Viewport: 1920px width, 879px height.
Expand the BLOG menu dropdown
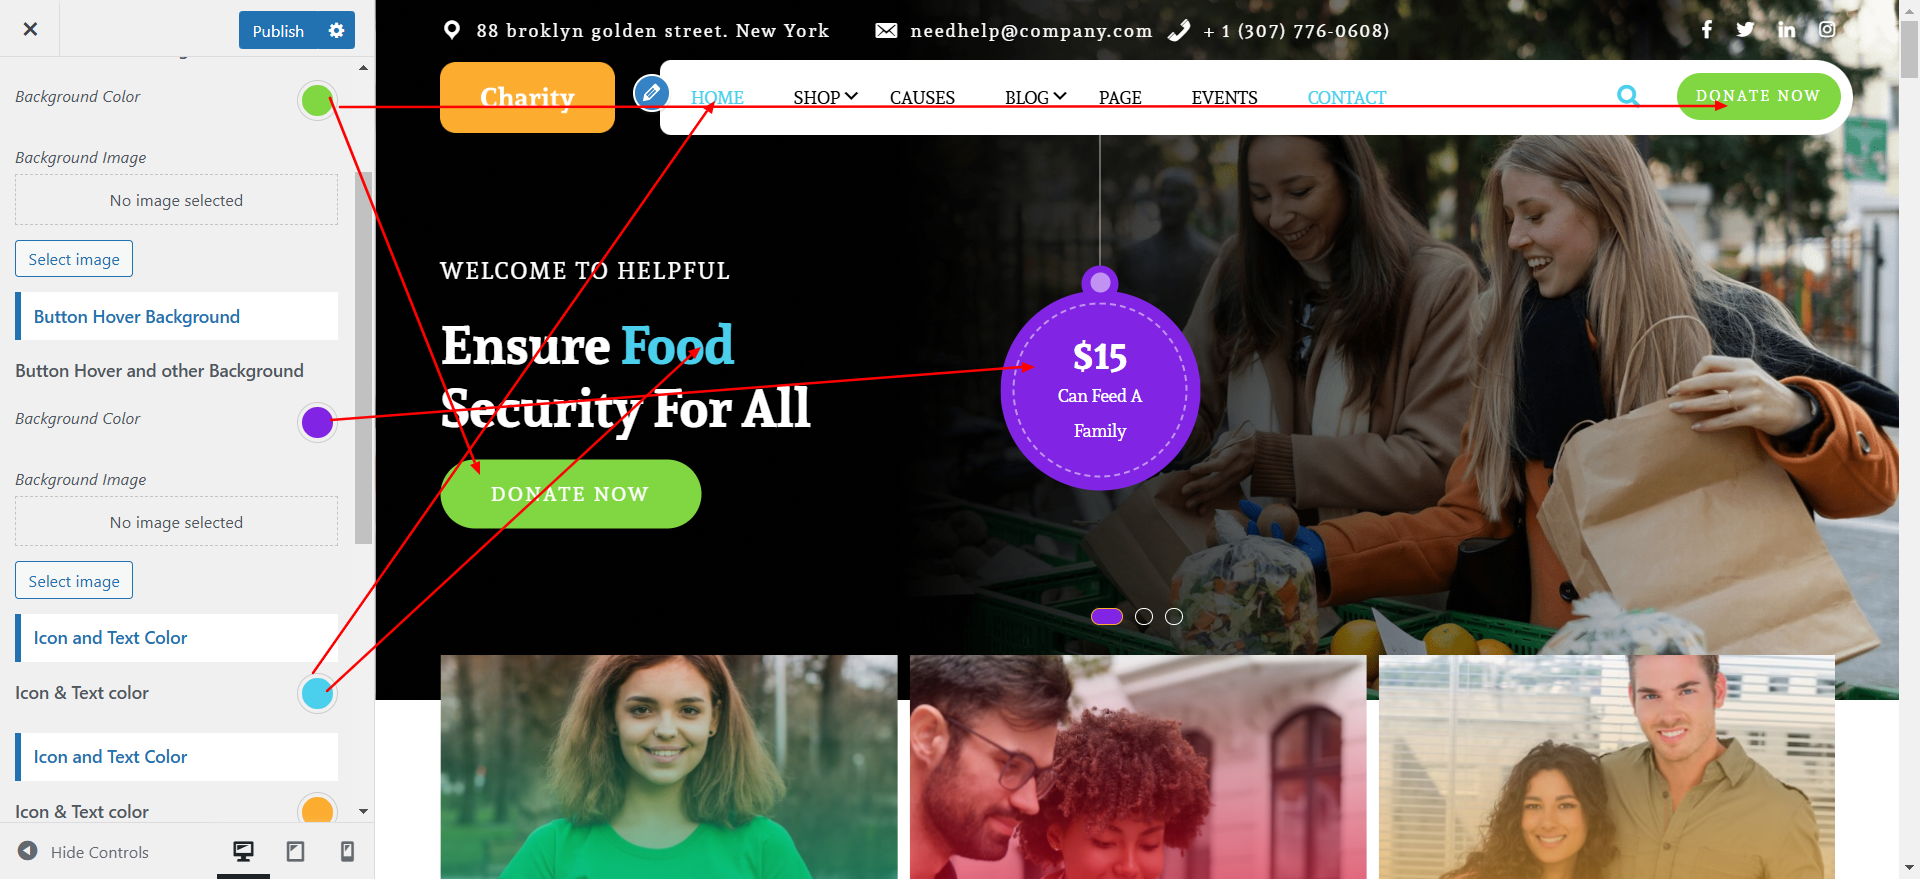pos(1036,97)
